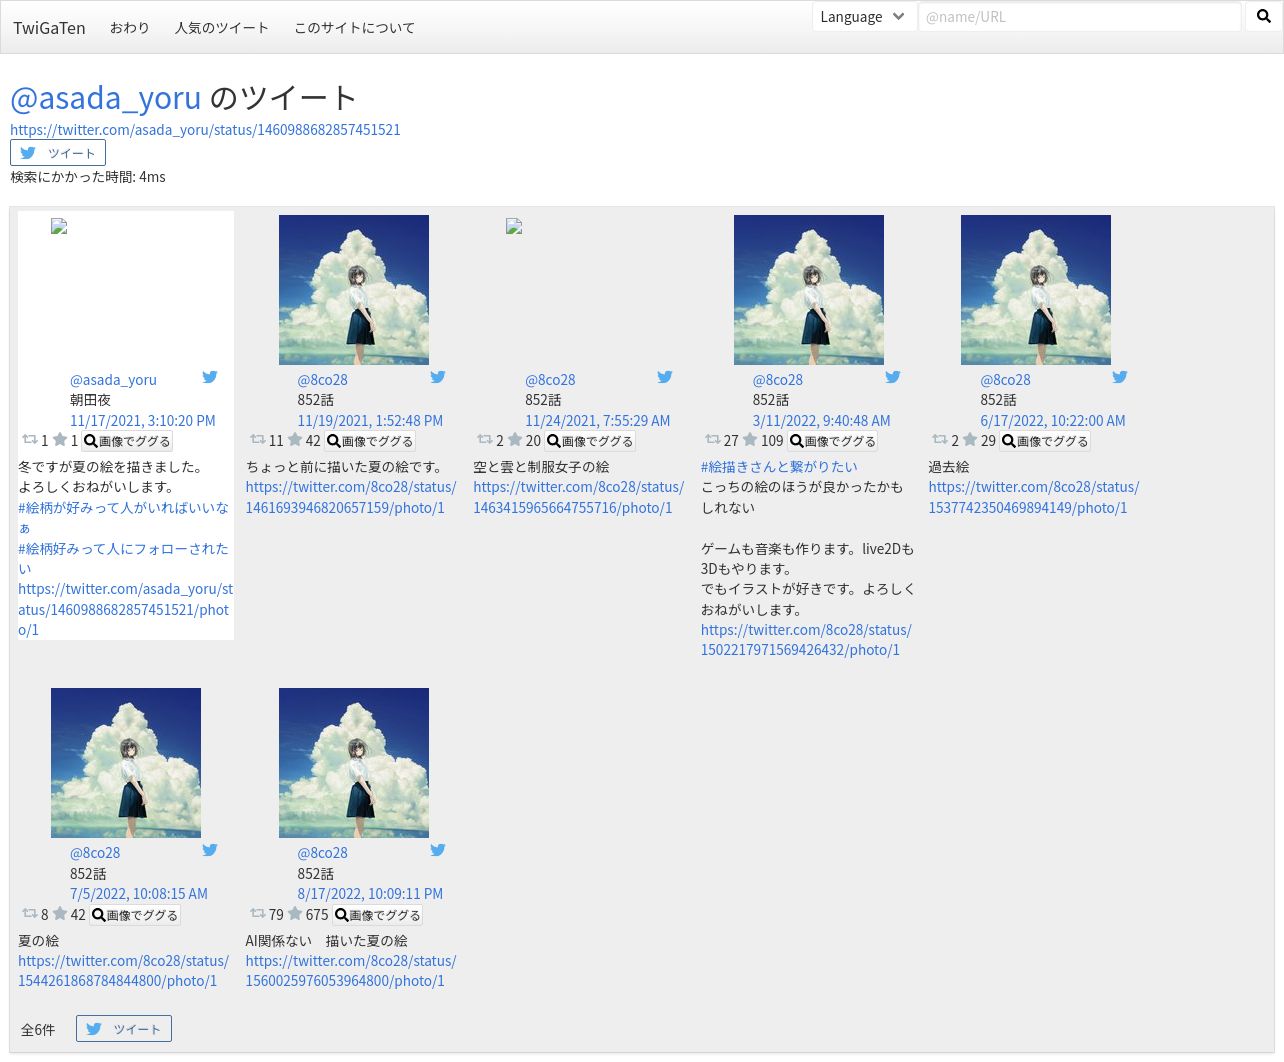The image size is (1284, 1062).
Task: Click 画像でググる on the 11/24/2021 tweet
Action: (x=590, y=441)
